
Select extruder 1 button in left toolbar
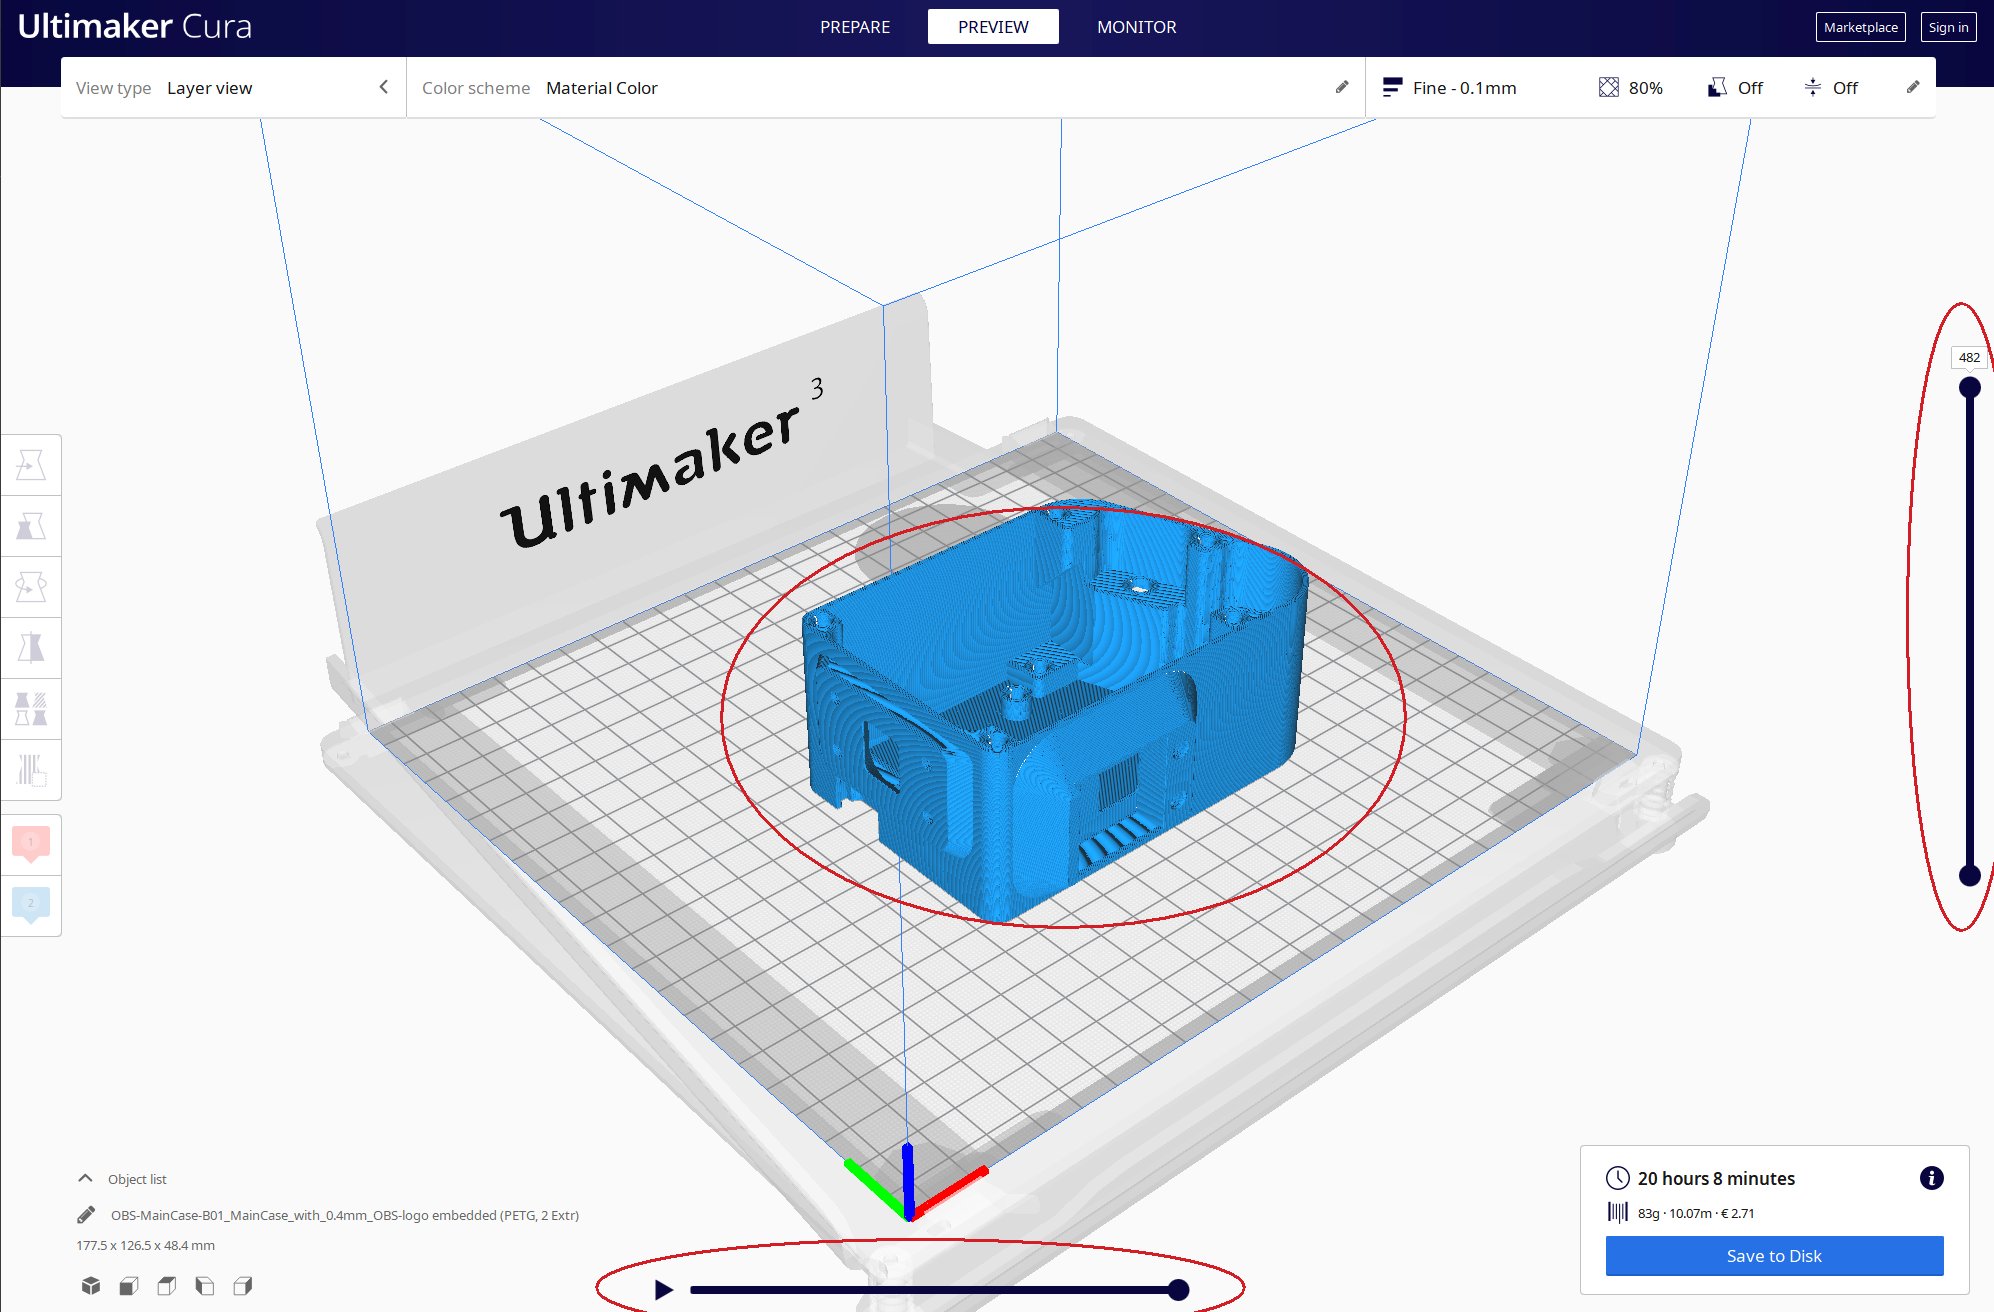[x=31, y=843]
